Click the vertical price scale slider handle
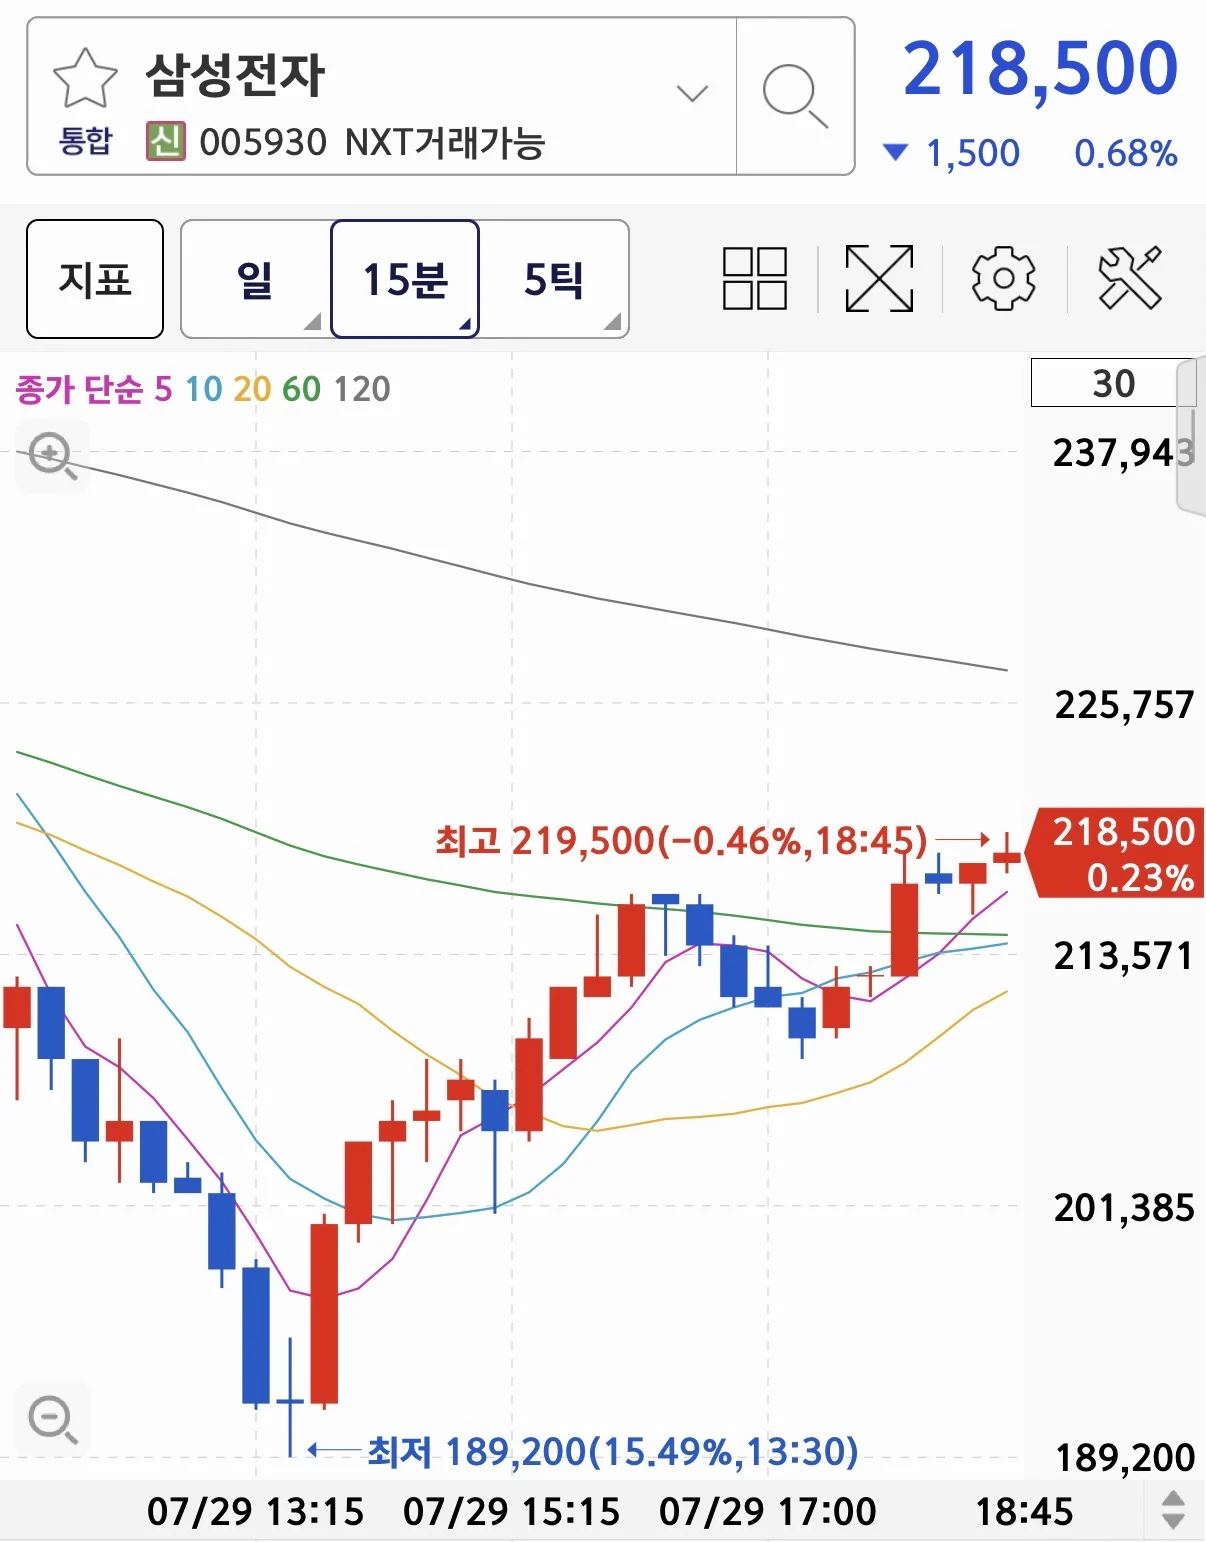 tap(1191, 438)
